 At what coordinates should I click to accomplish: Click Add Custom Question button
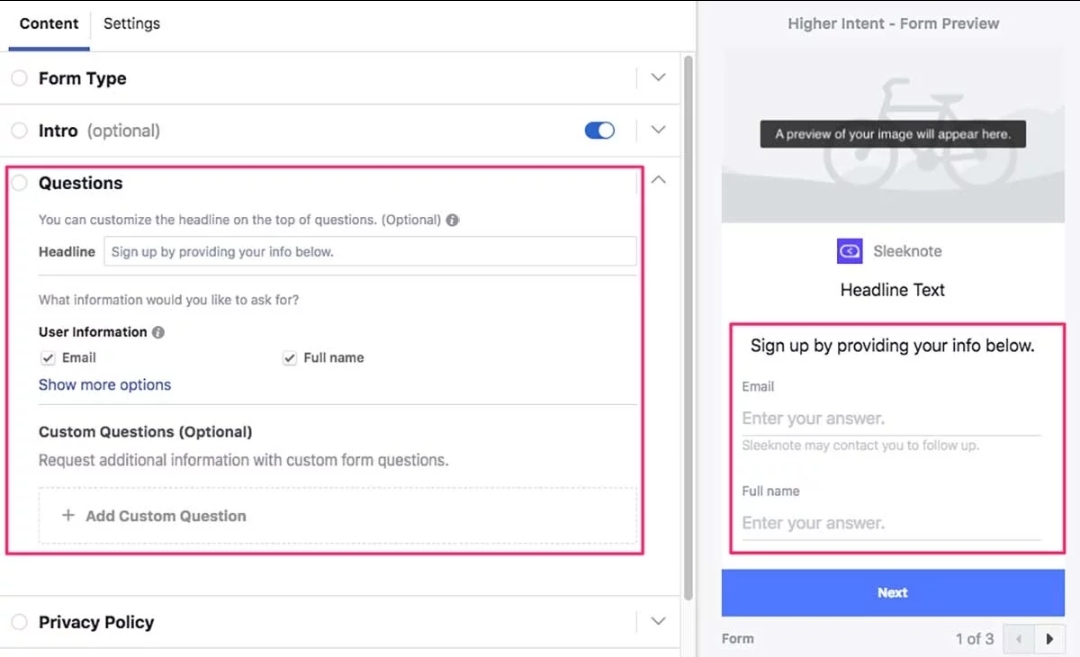pyautogui.click(x=338, y=516)
